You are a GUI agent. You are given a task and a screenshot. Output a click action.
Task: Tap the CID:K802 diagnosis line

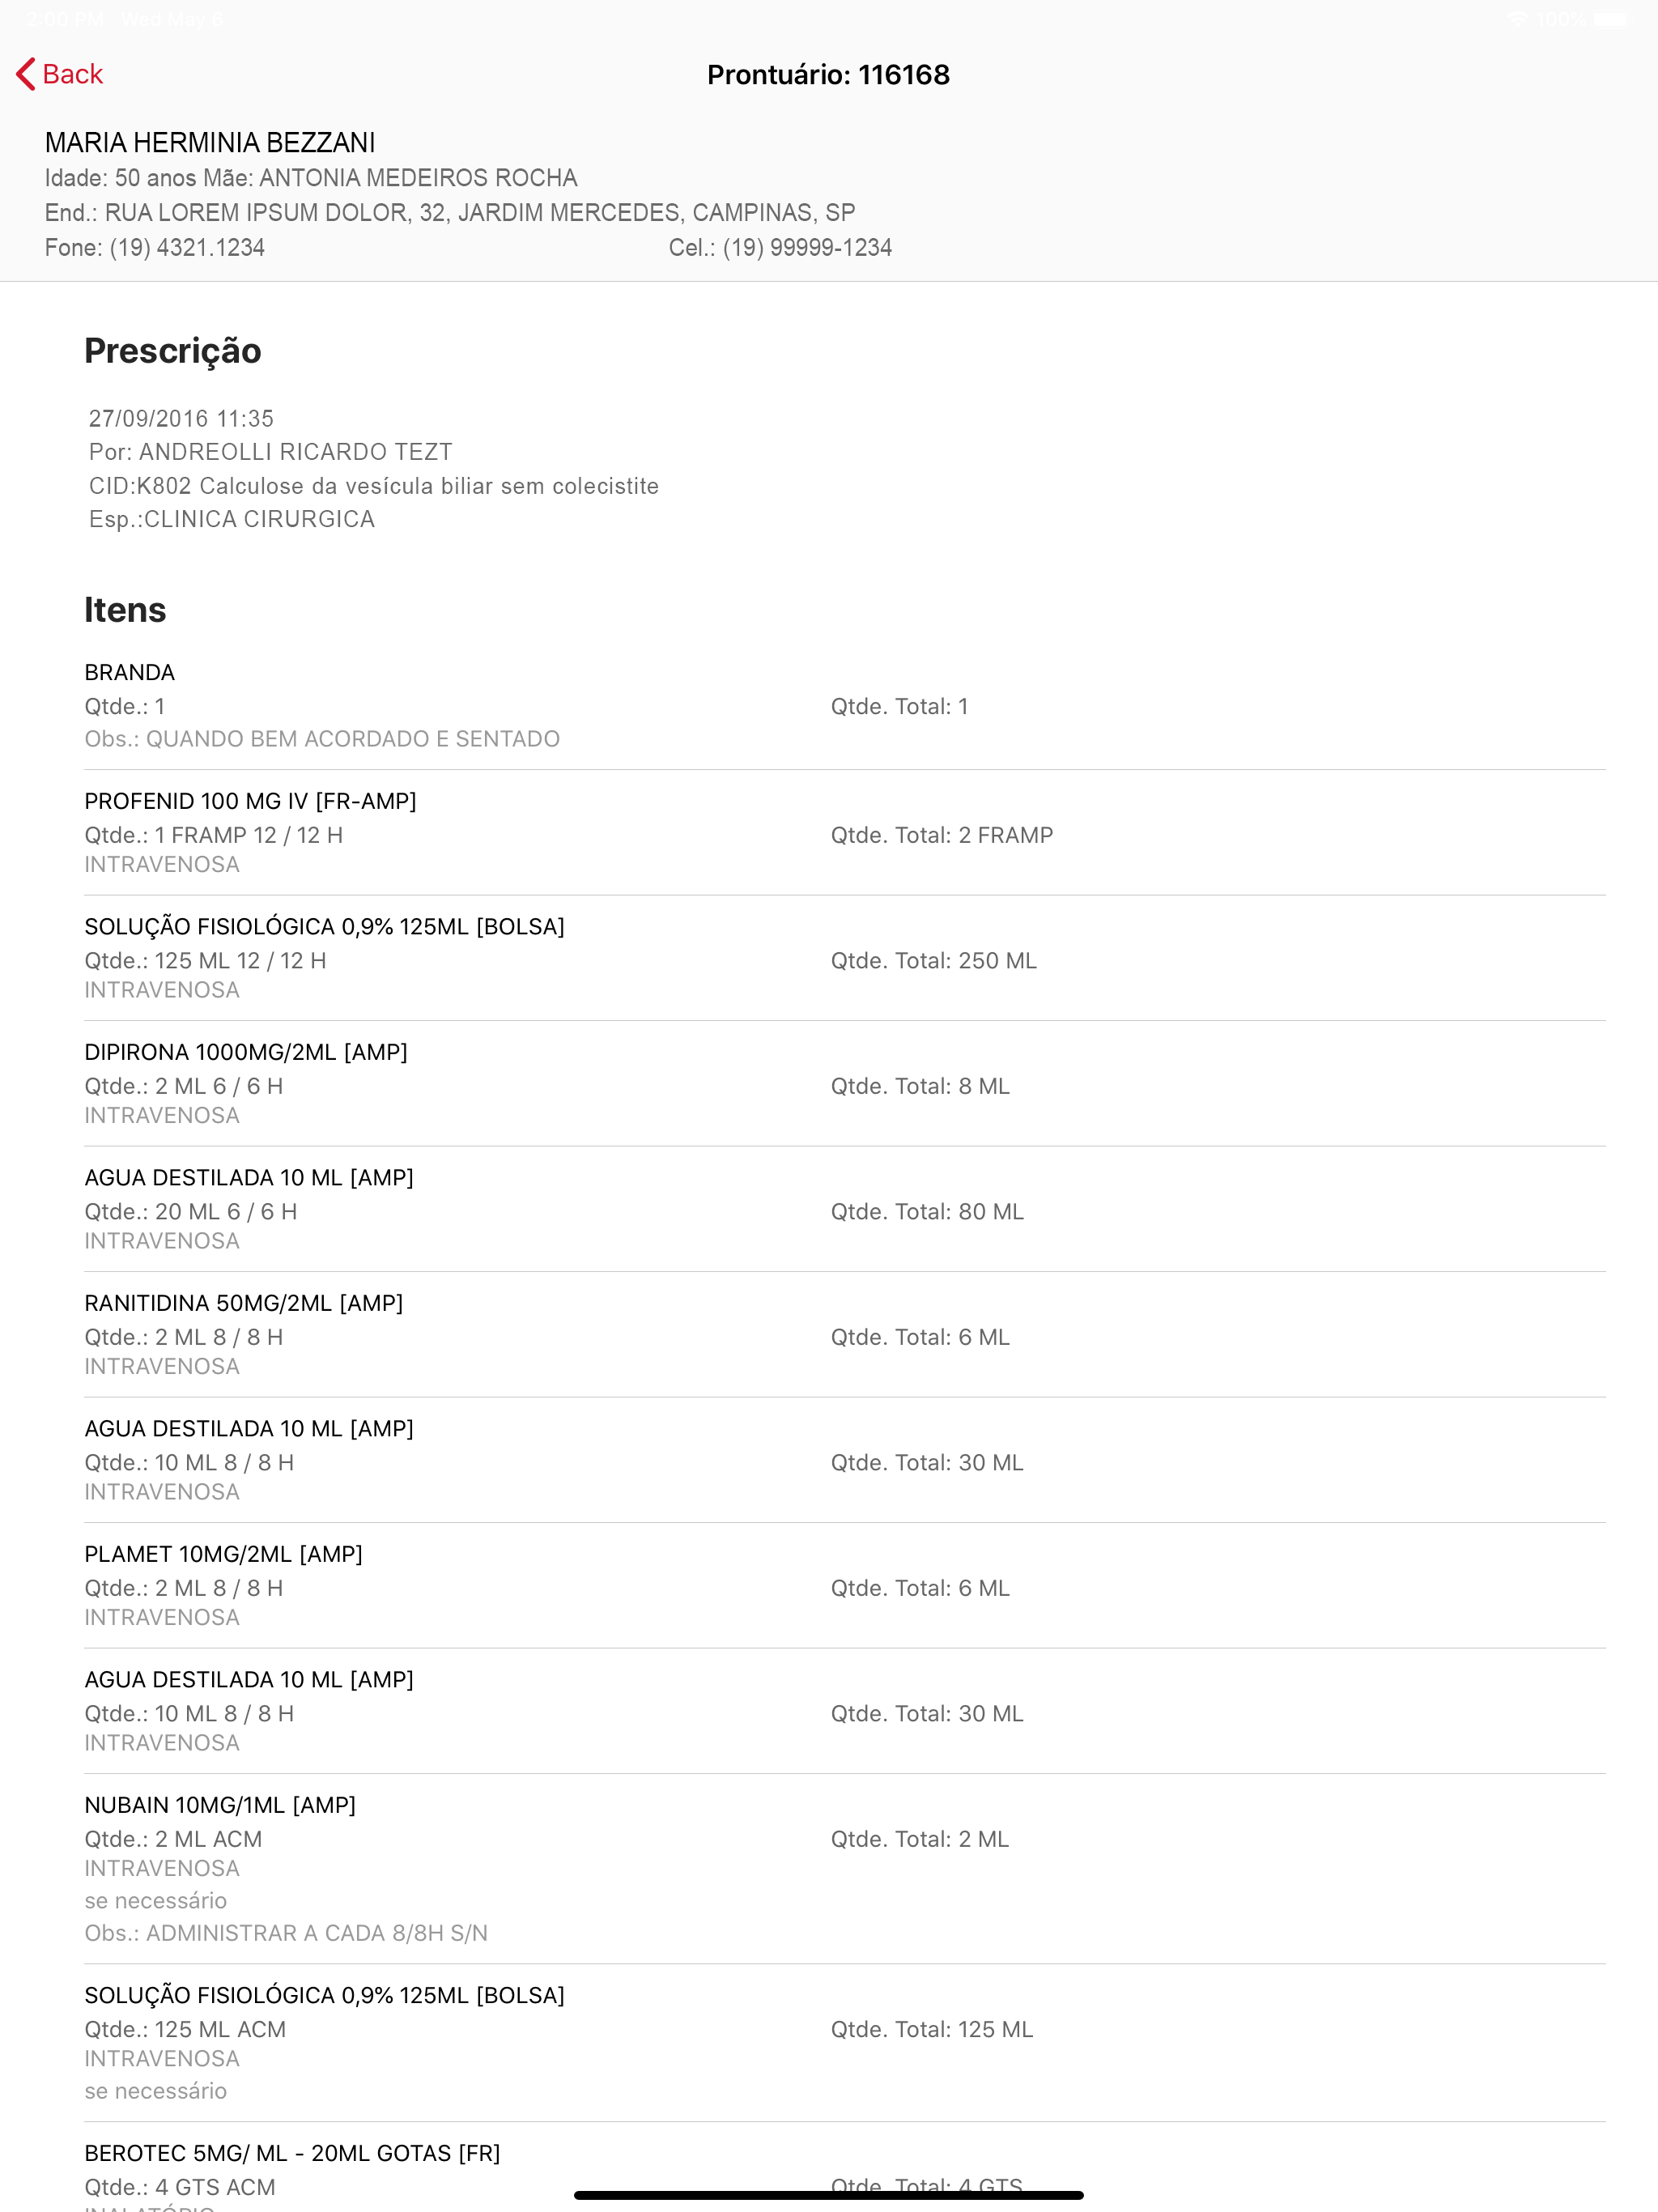tap(374, 486)
